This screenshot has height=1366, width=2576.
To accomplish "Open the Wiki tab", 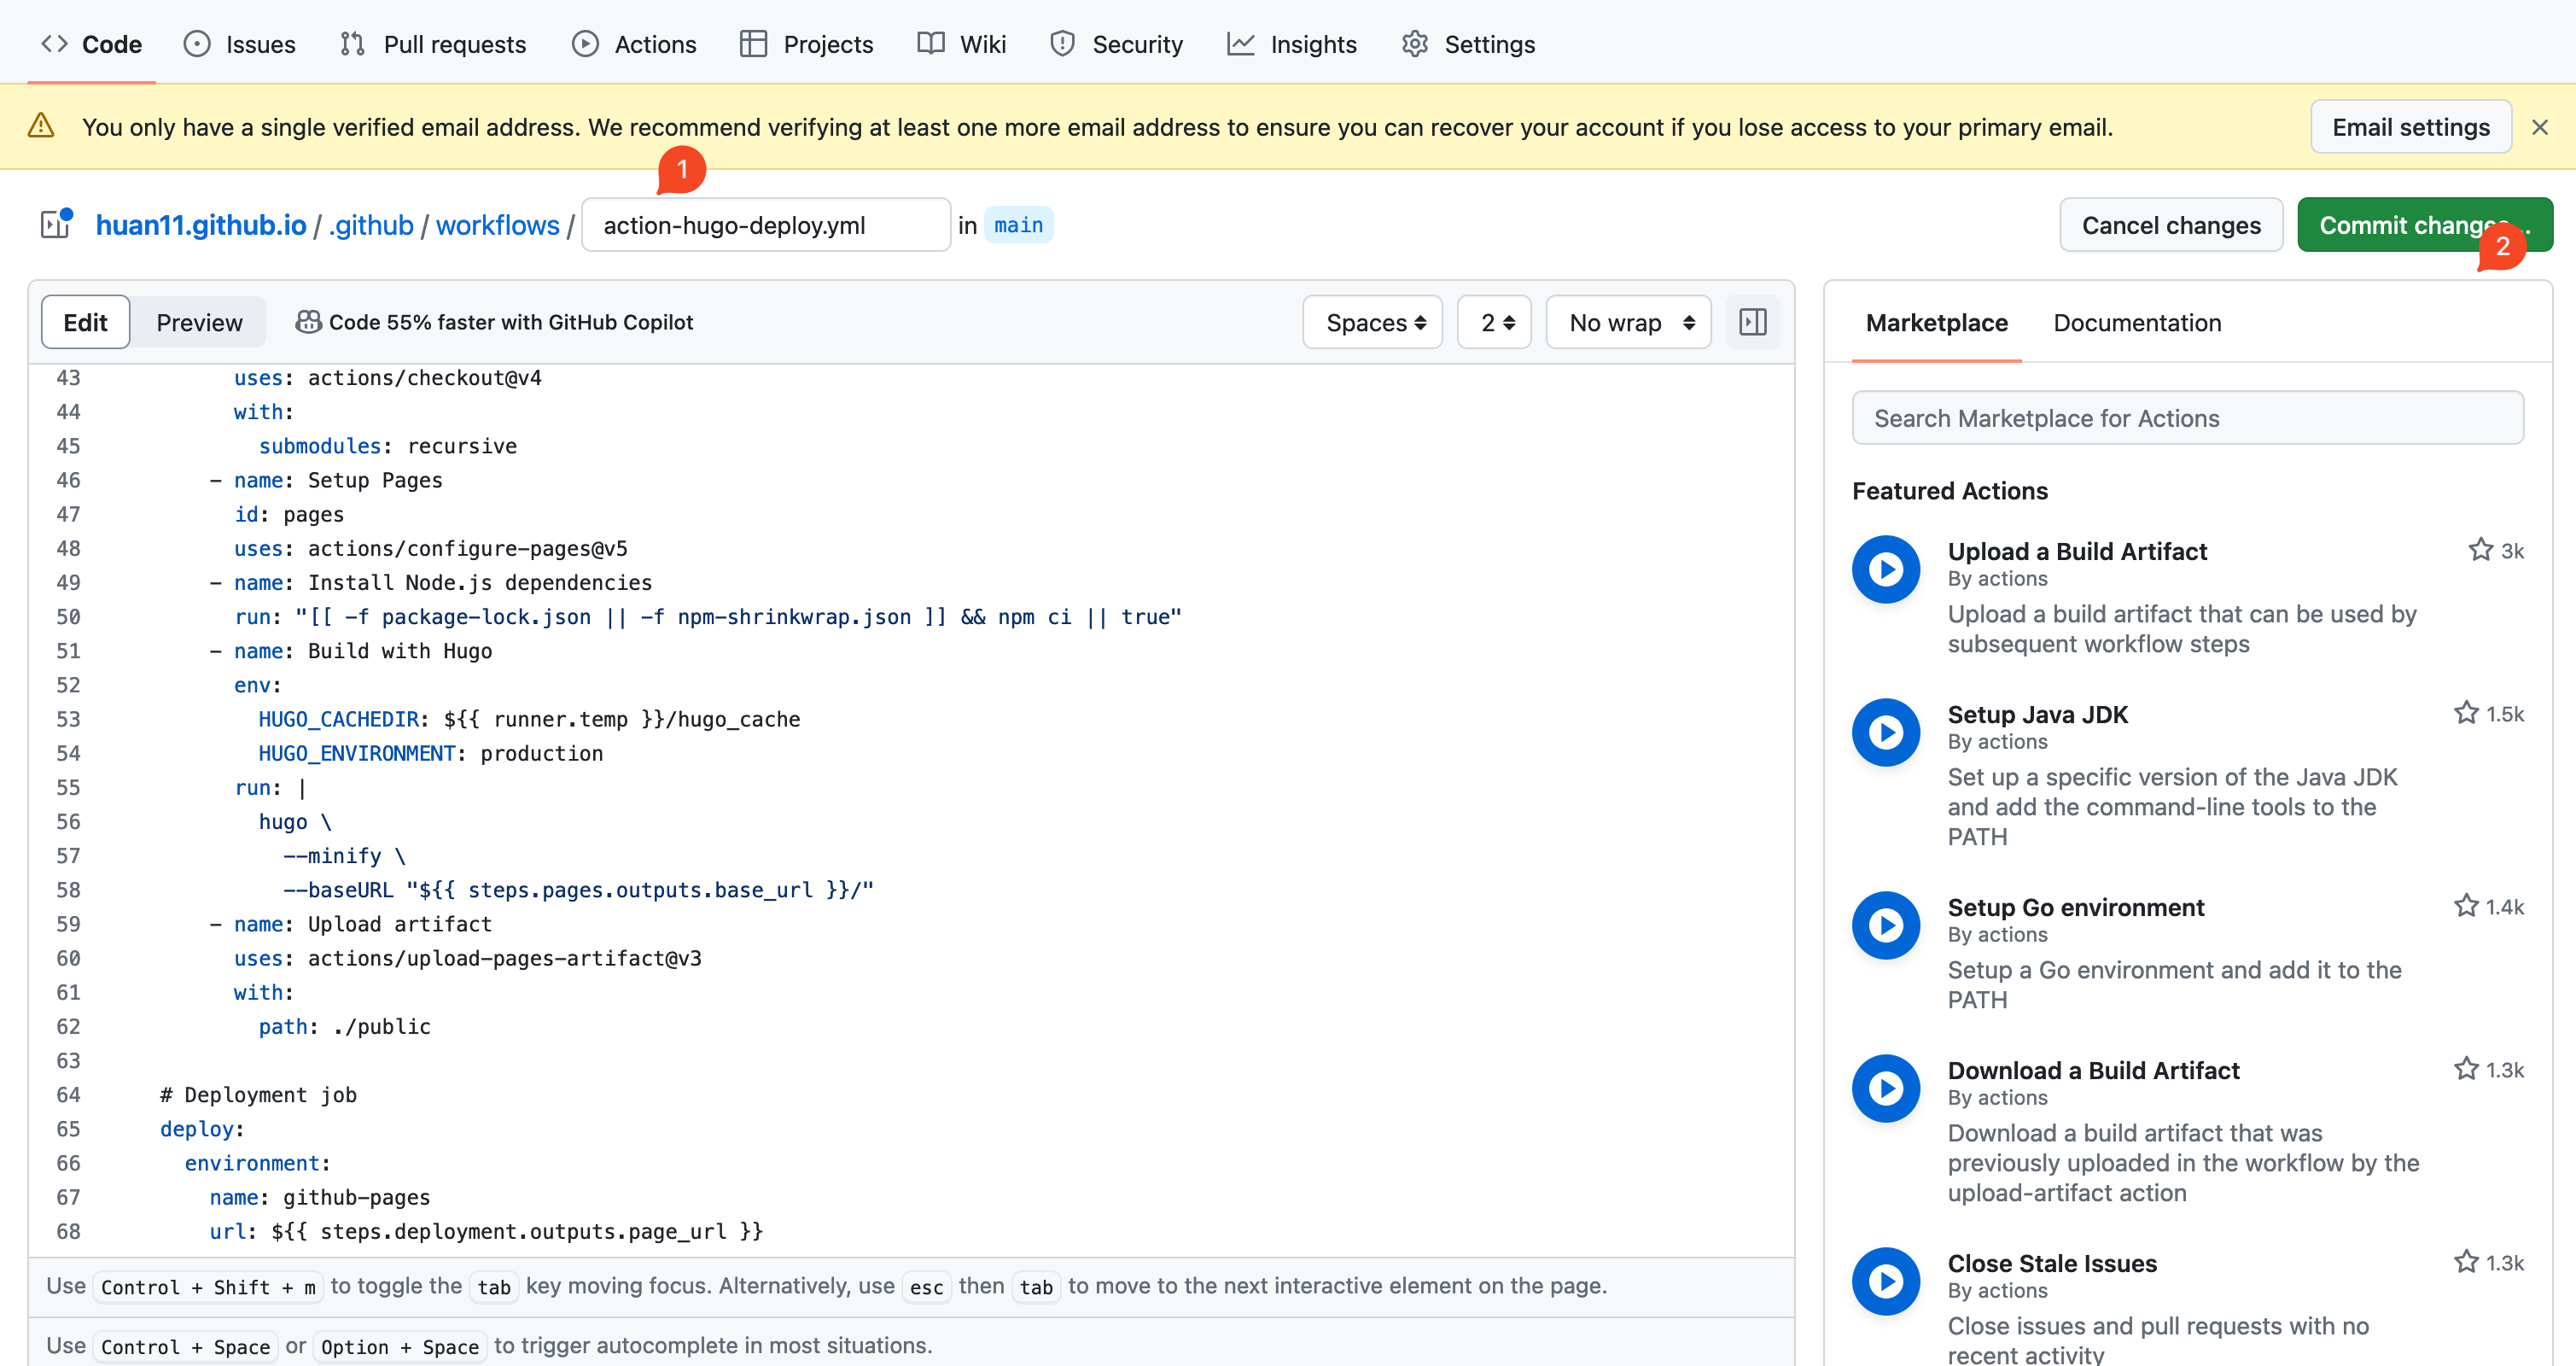I will click(x=962, y=44).
